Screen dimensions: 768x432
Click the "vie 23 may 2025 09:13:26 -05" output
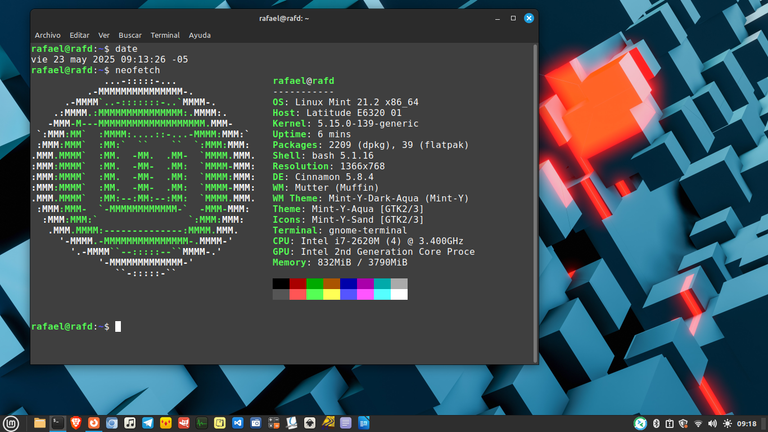click(110, 59)
